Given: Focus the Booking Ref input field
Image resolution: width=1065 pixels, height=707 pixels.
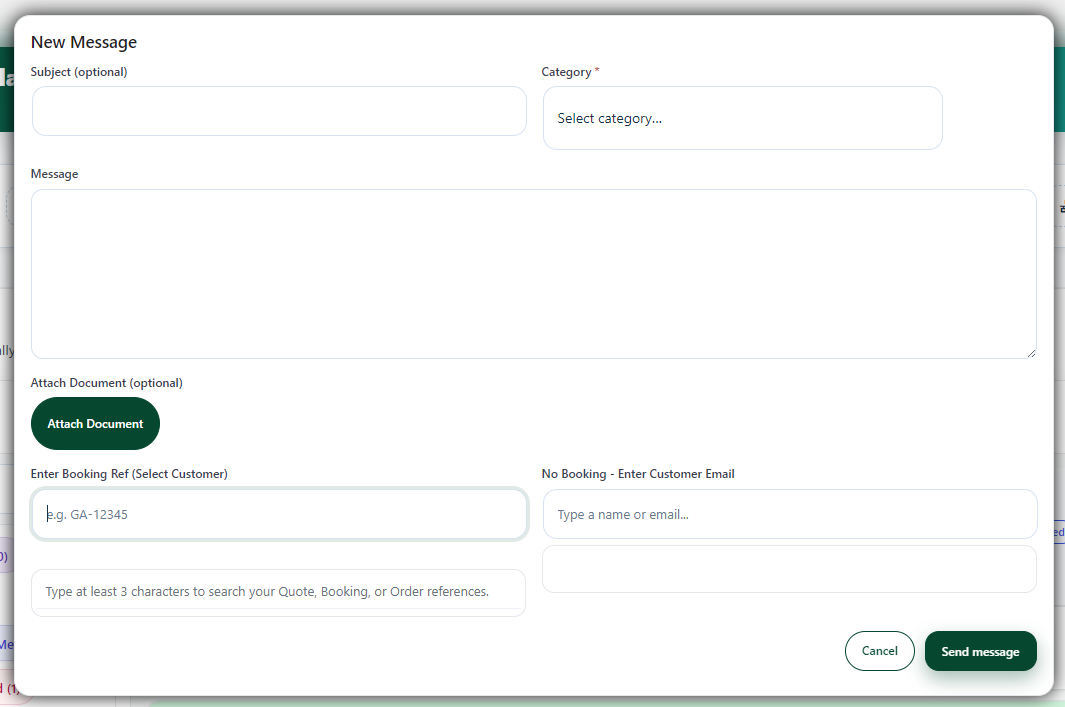Looking at the screenshot, I should tap(279, 514).
